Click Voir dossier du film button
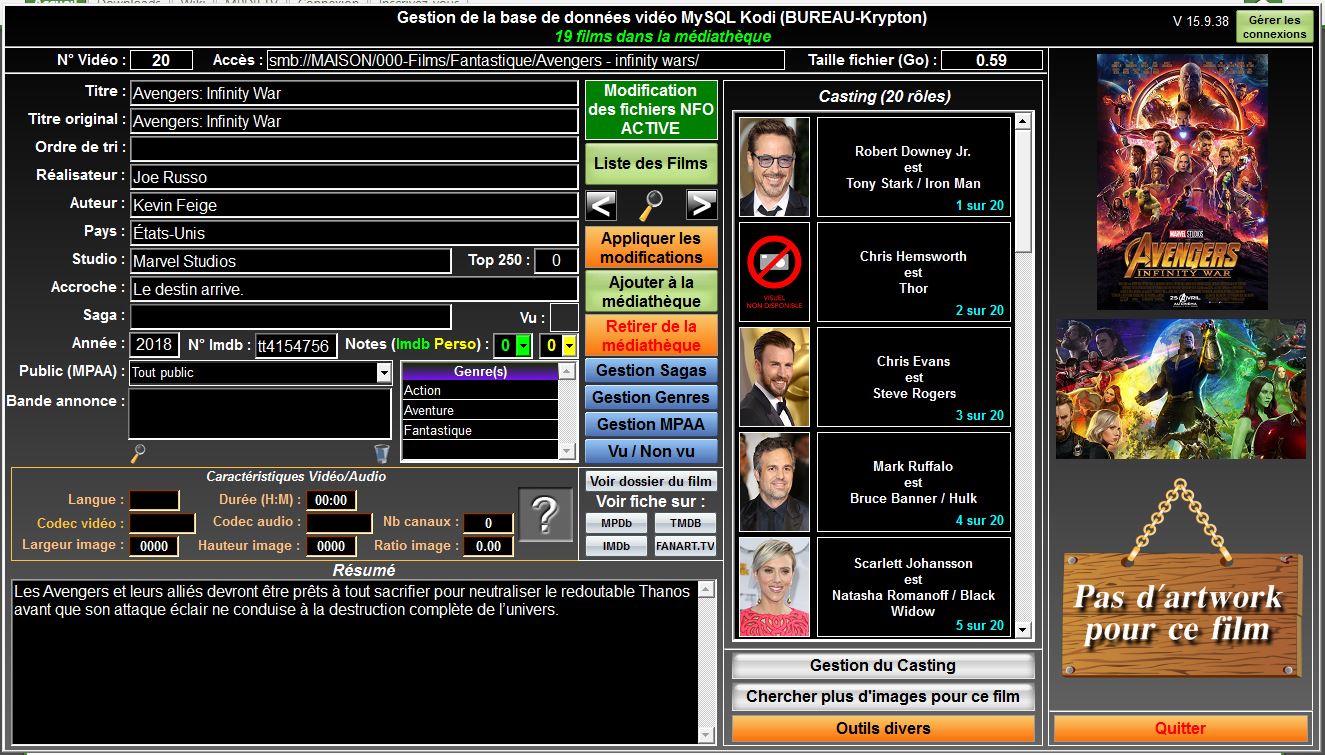 [x=651, y=481]
